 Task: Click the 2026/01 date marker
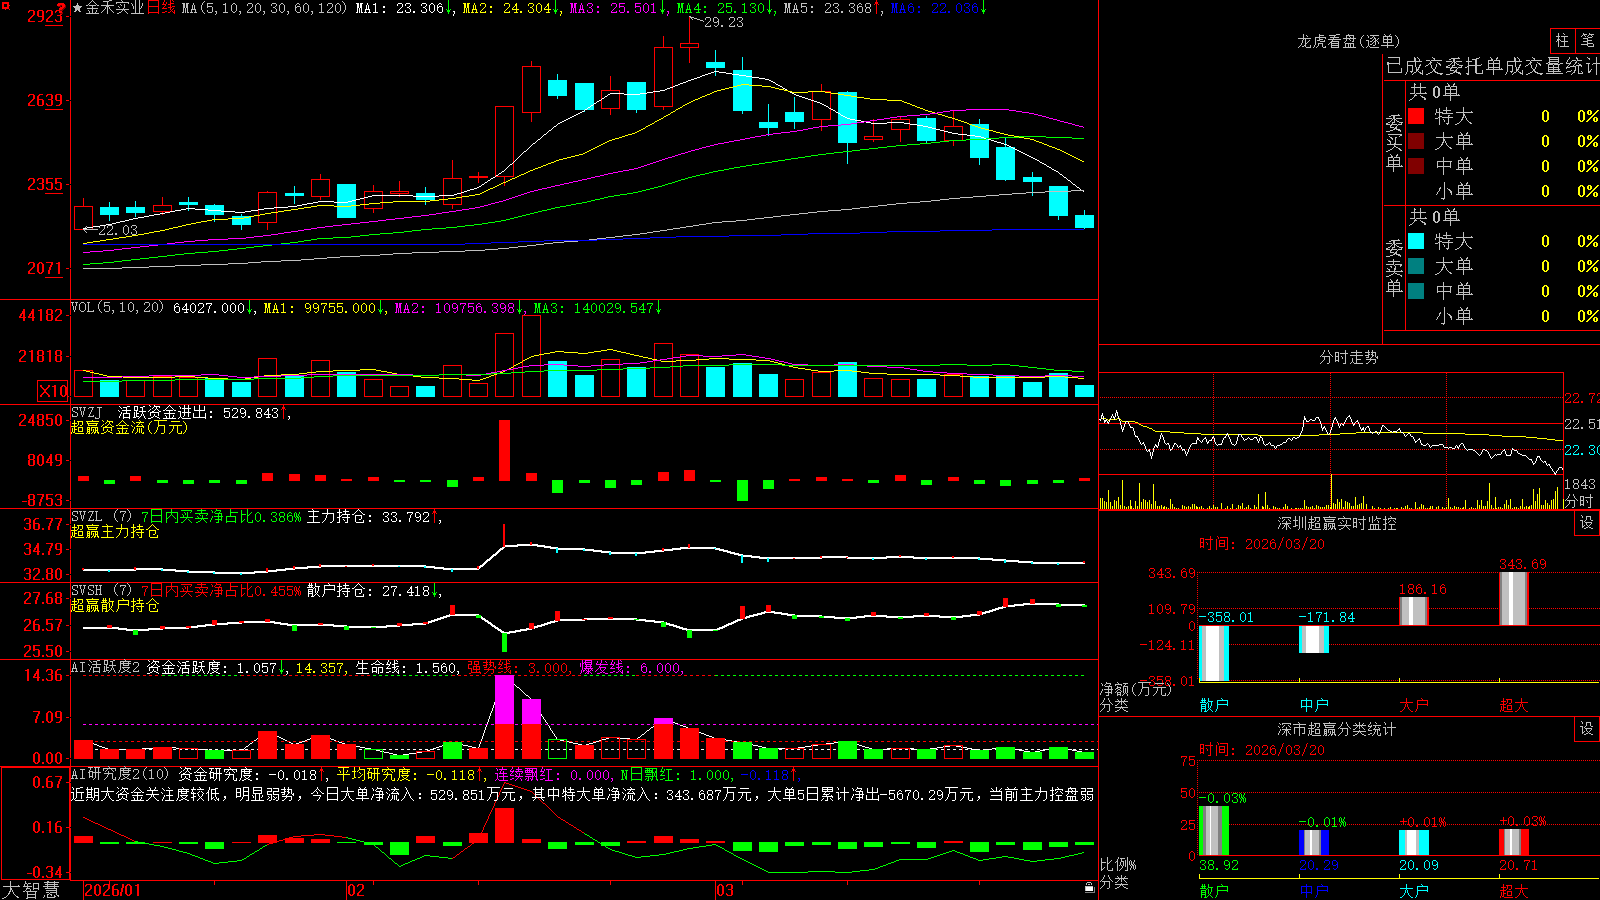coord(113,890)
